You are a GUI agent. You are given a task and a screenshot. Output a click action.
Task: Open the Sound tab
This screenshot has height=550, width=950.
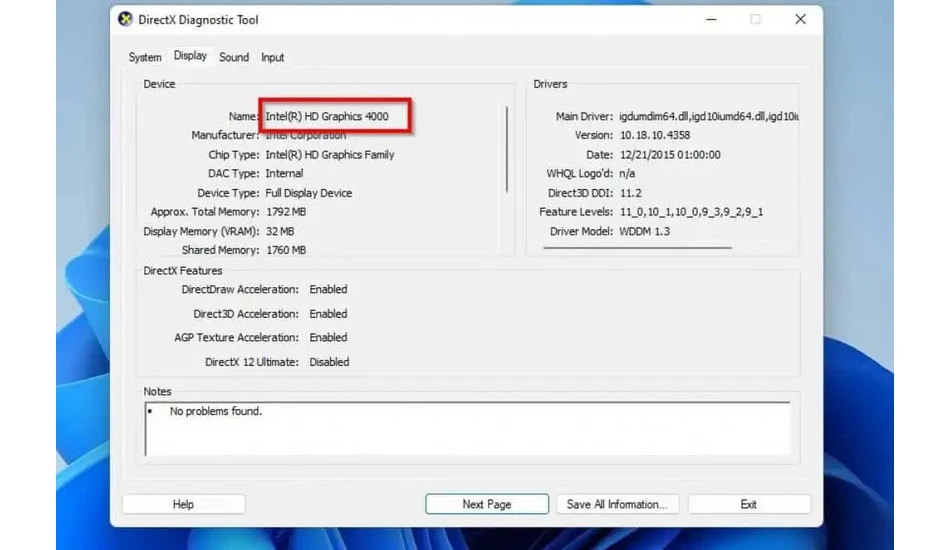[x=234, y=57]
